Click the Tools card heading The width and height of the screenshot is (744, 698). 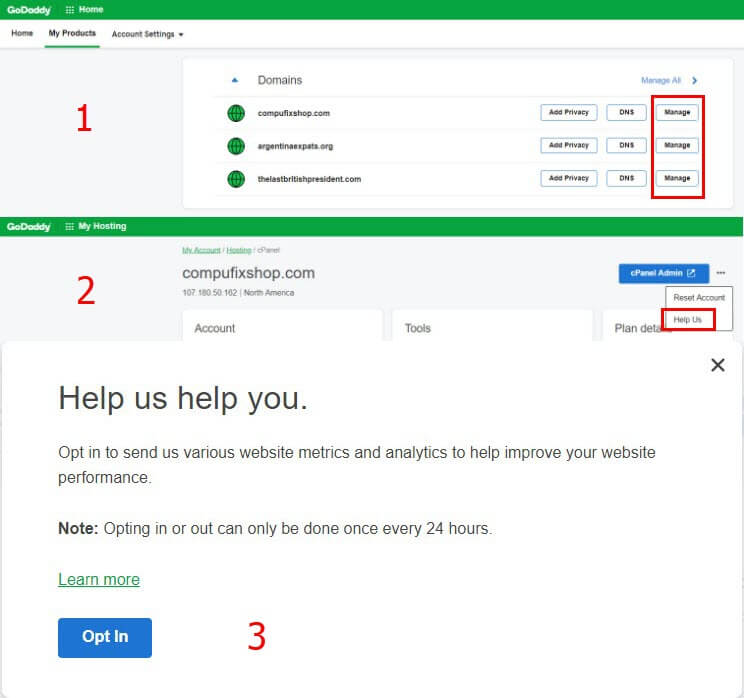(418, 328)
